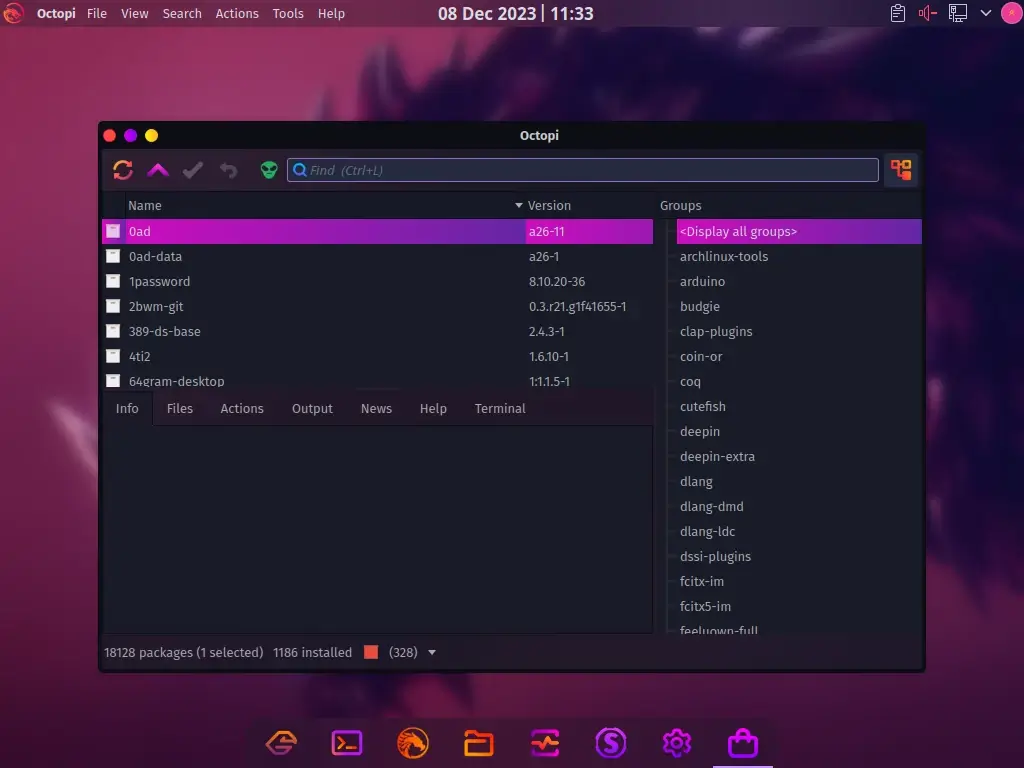The image size is (1024, 768).
Task: Select archlinux-tools group
Action: point(724,257)
